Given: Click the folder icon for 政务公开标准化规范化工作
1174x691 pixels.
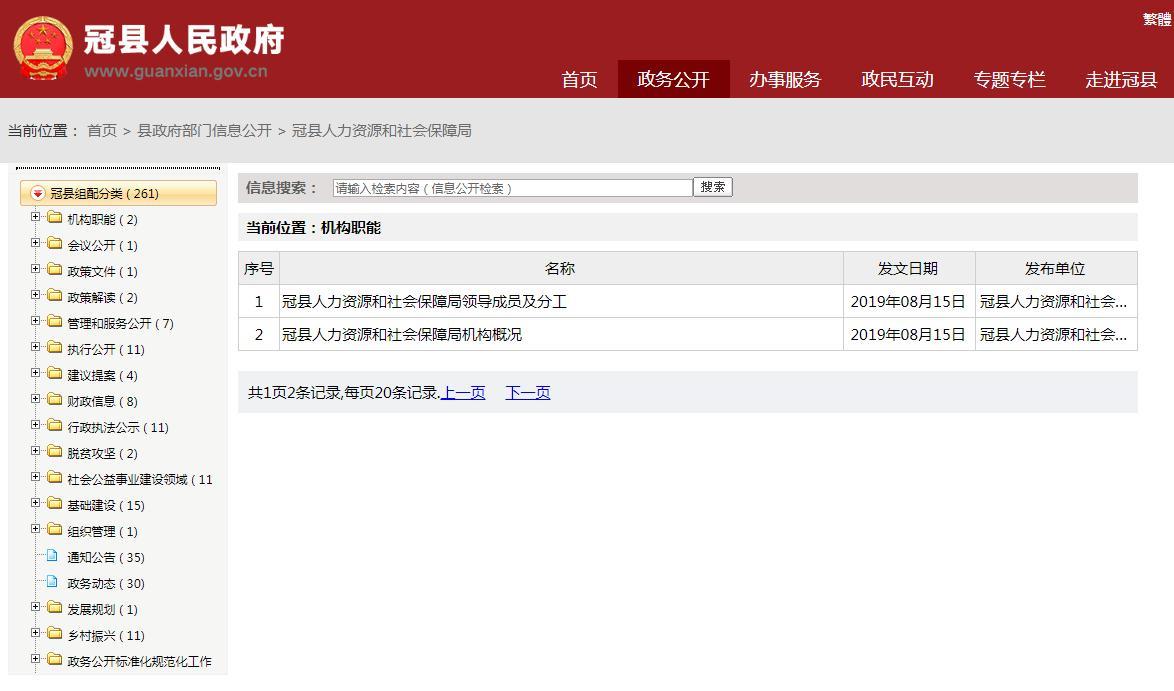Looking at the screenshot, I should pos(55,660).
